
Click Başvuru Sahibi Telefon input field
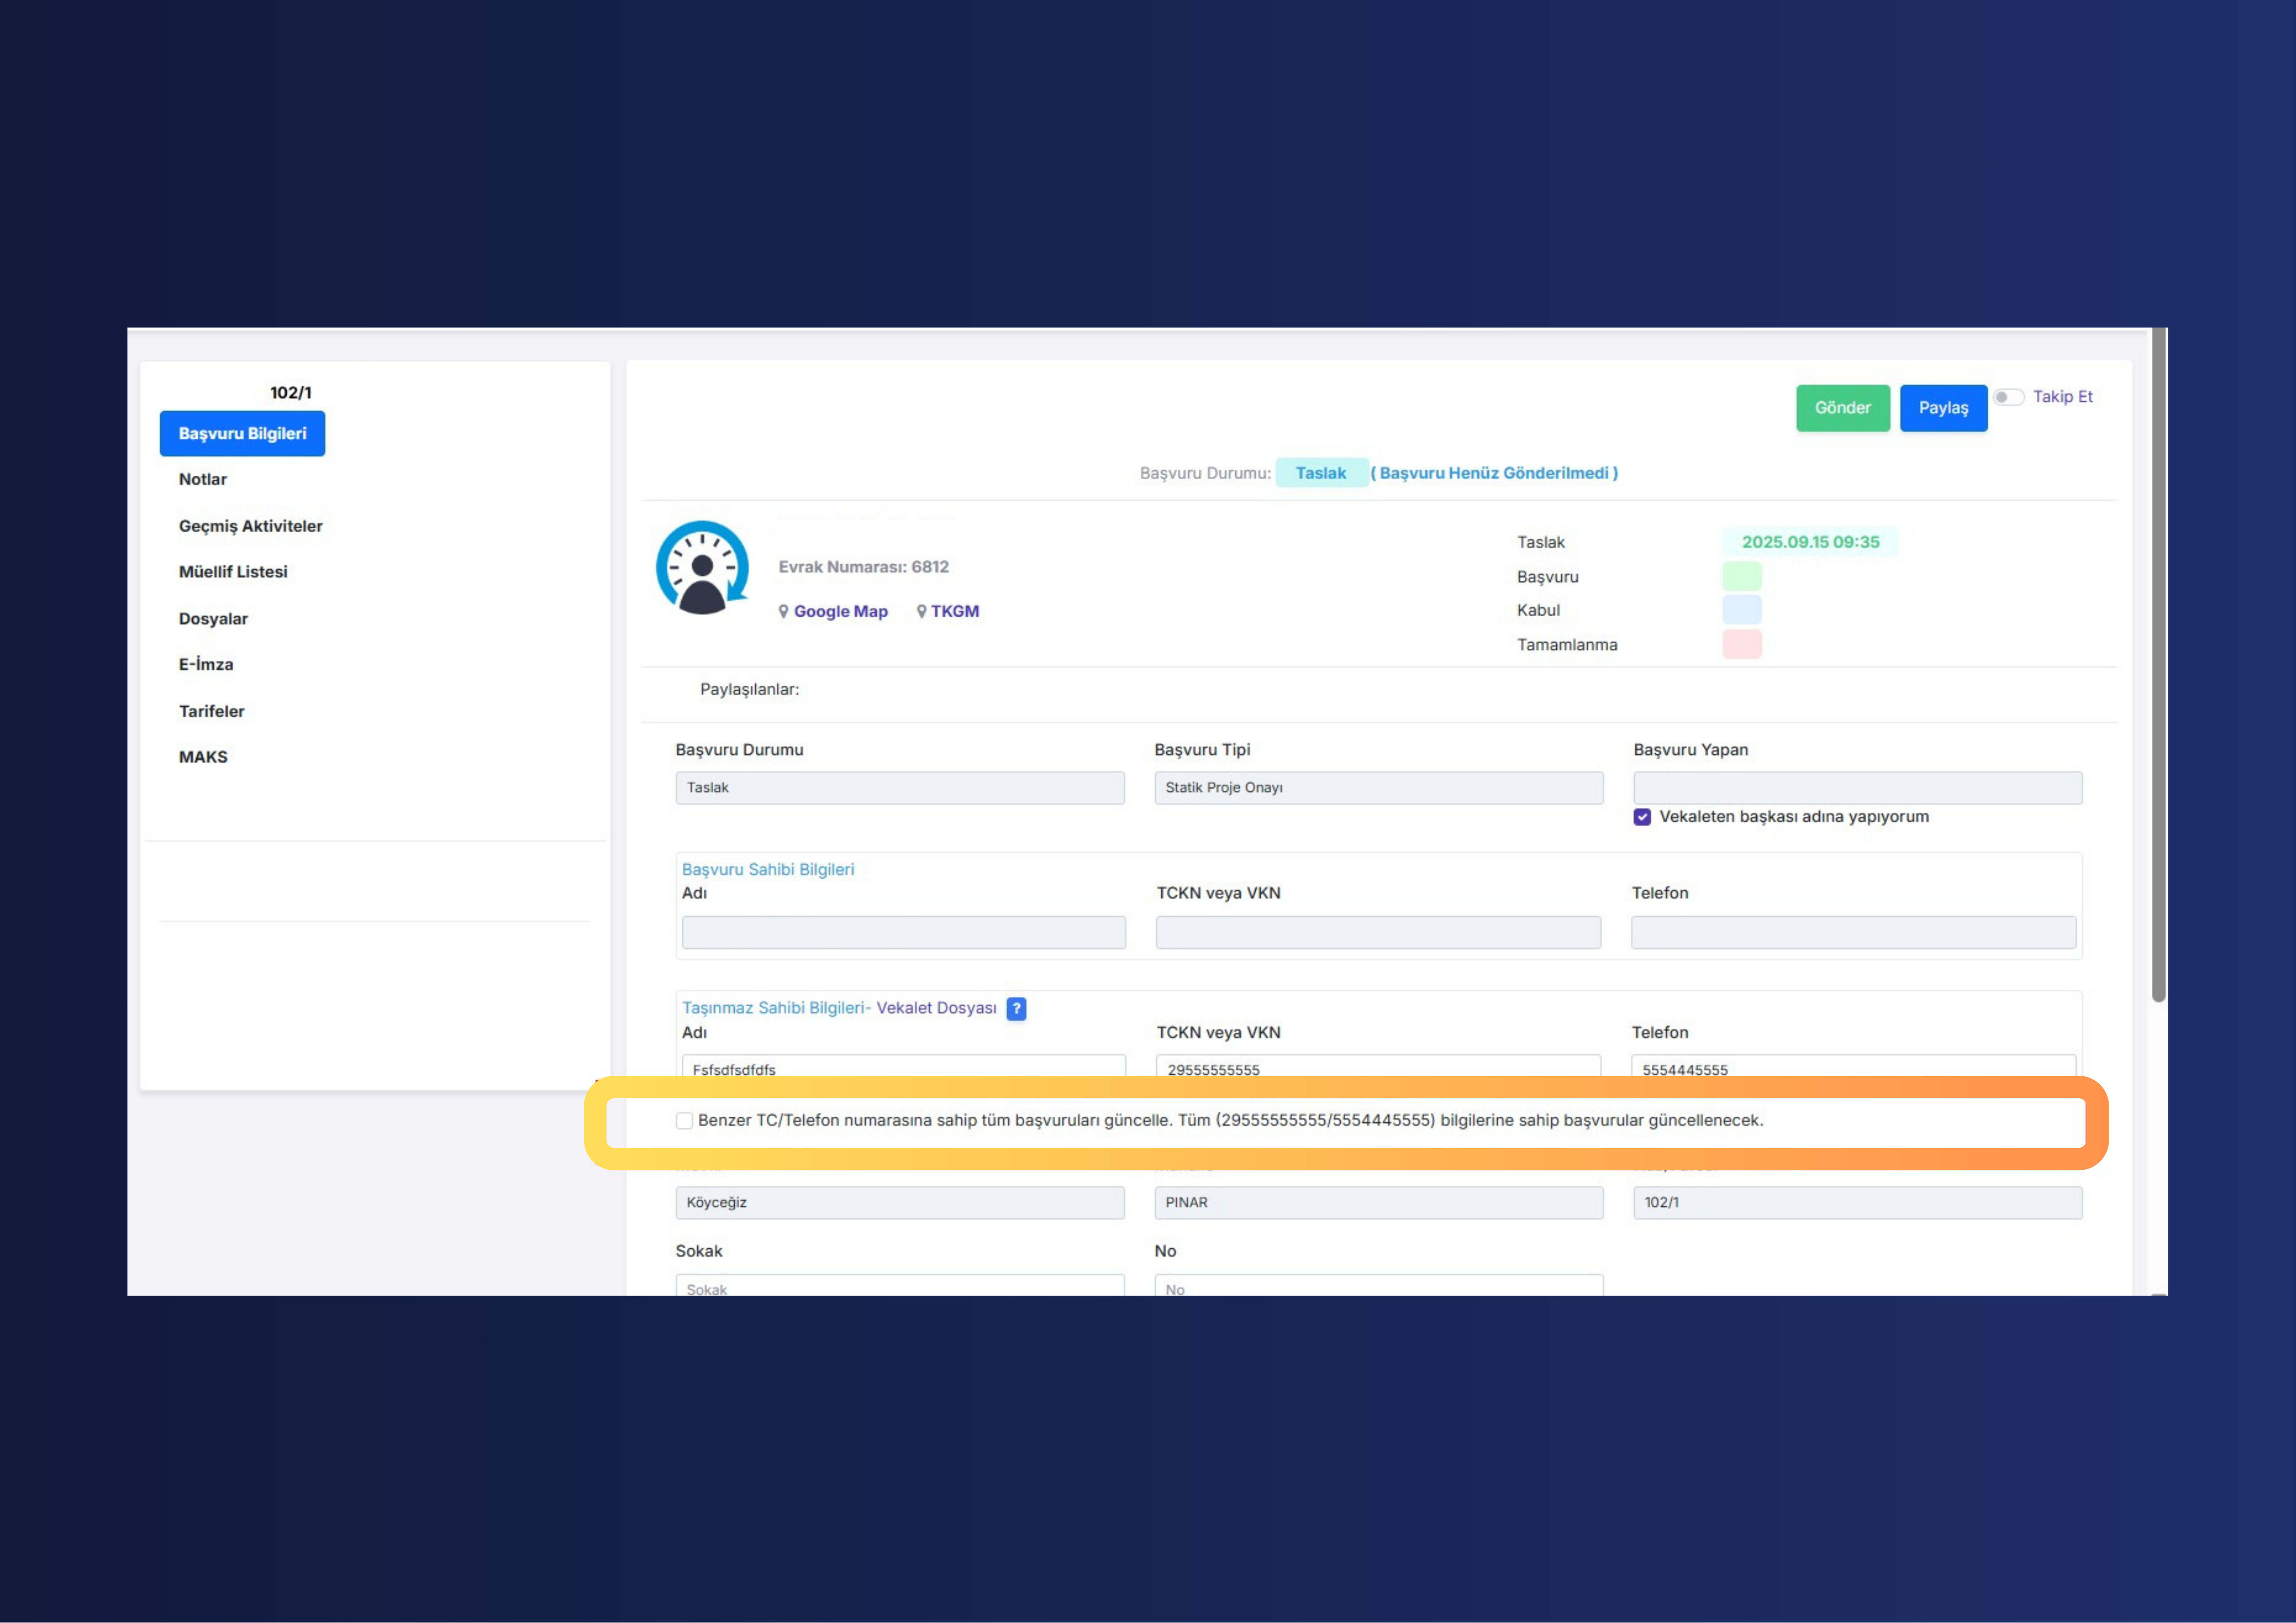pyautogui.click(x=1854, y=933)
